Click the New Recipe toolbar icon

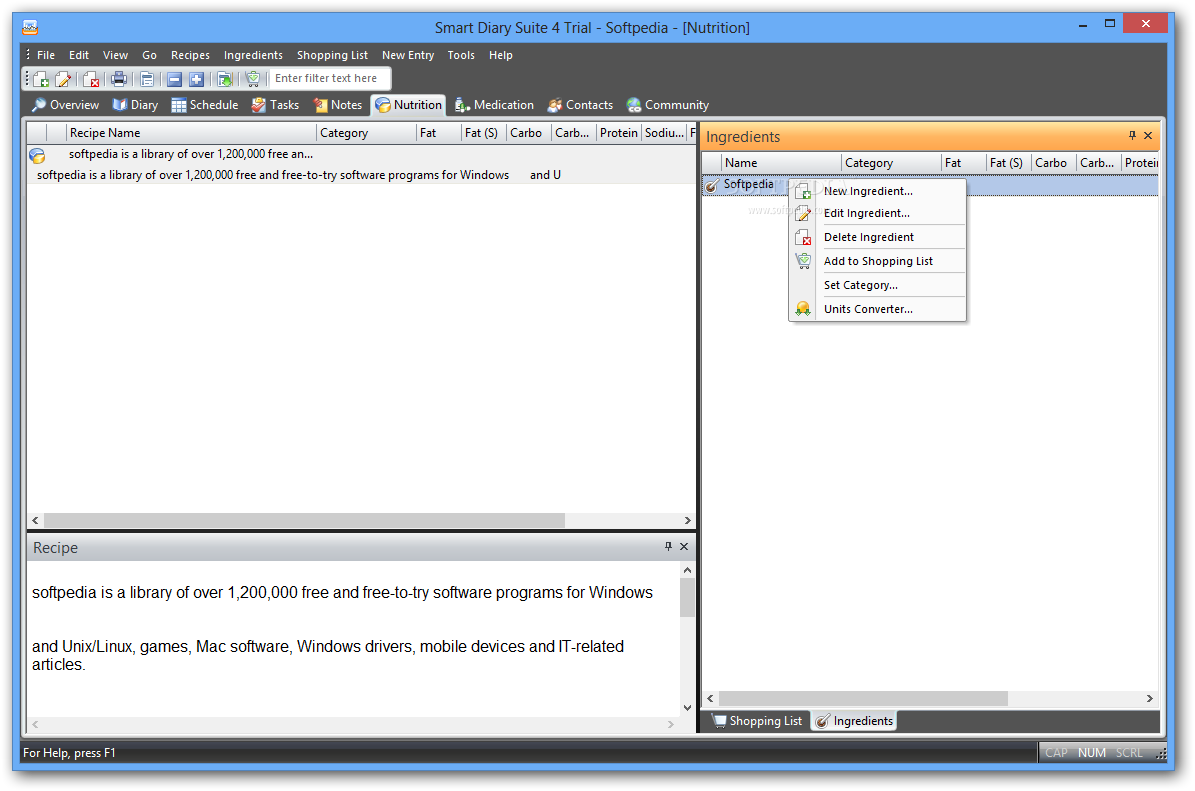point(41,78)
